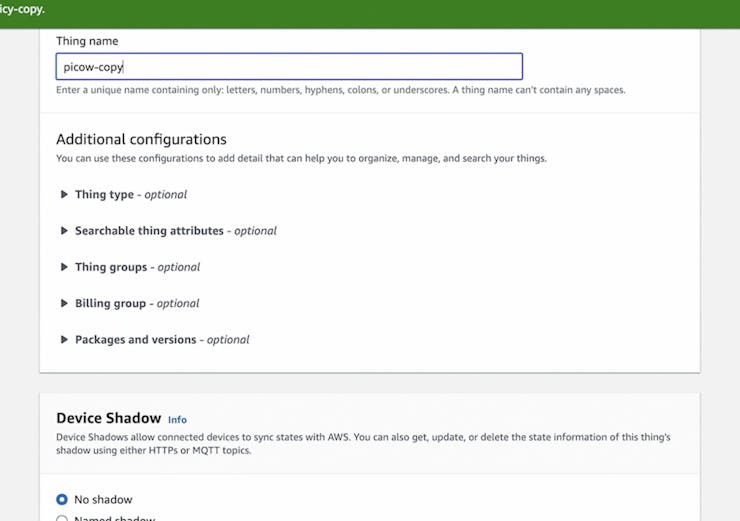Click the arrow icon before Billing group
This screenshot has height=521, width=740.
[x=65, y=303]
